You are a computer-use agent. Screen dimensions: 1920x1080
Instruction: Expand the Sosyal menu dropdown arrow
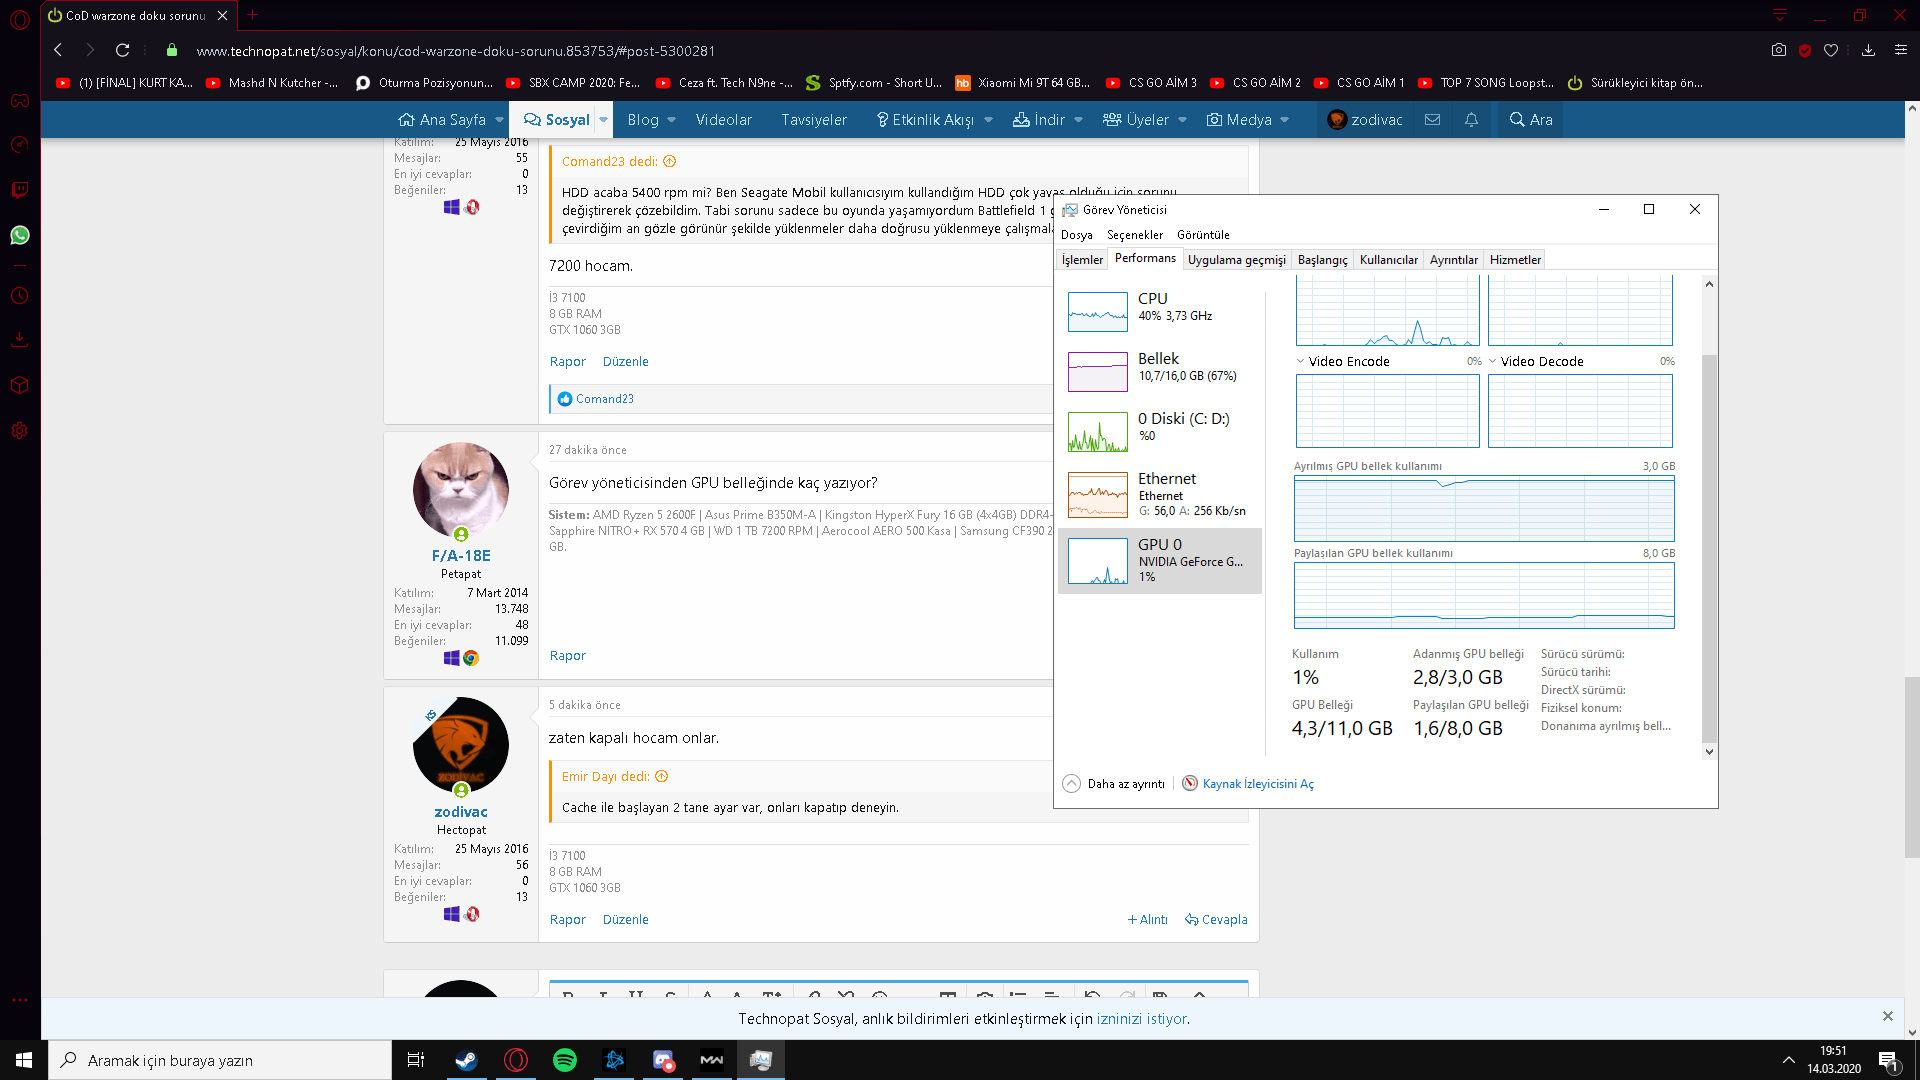[603, 119]
